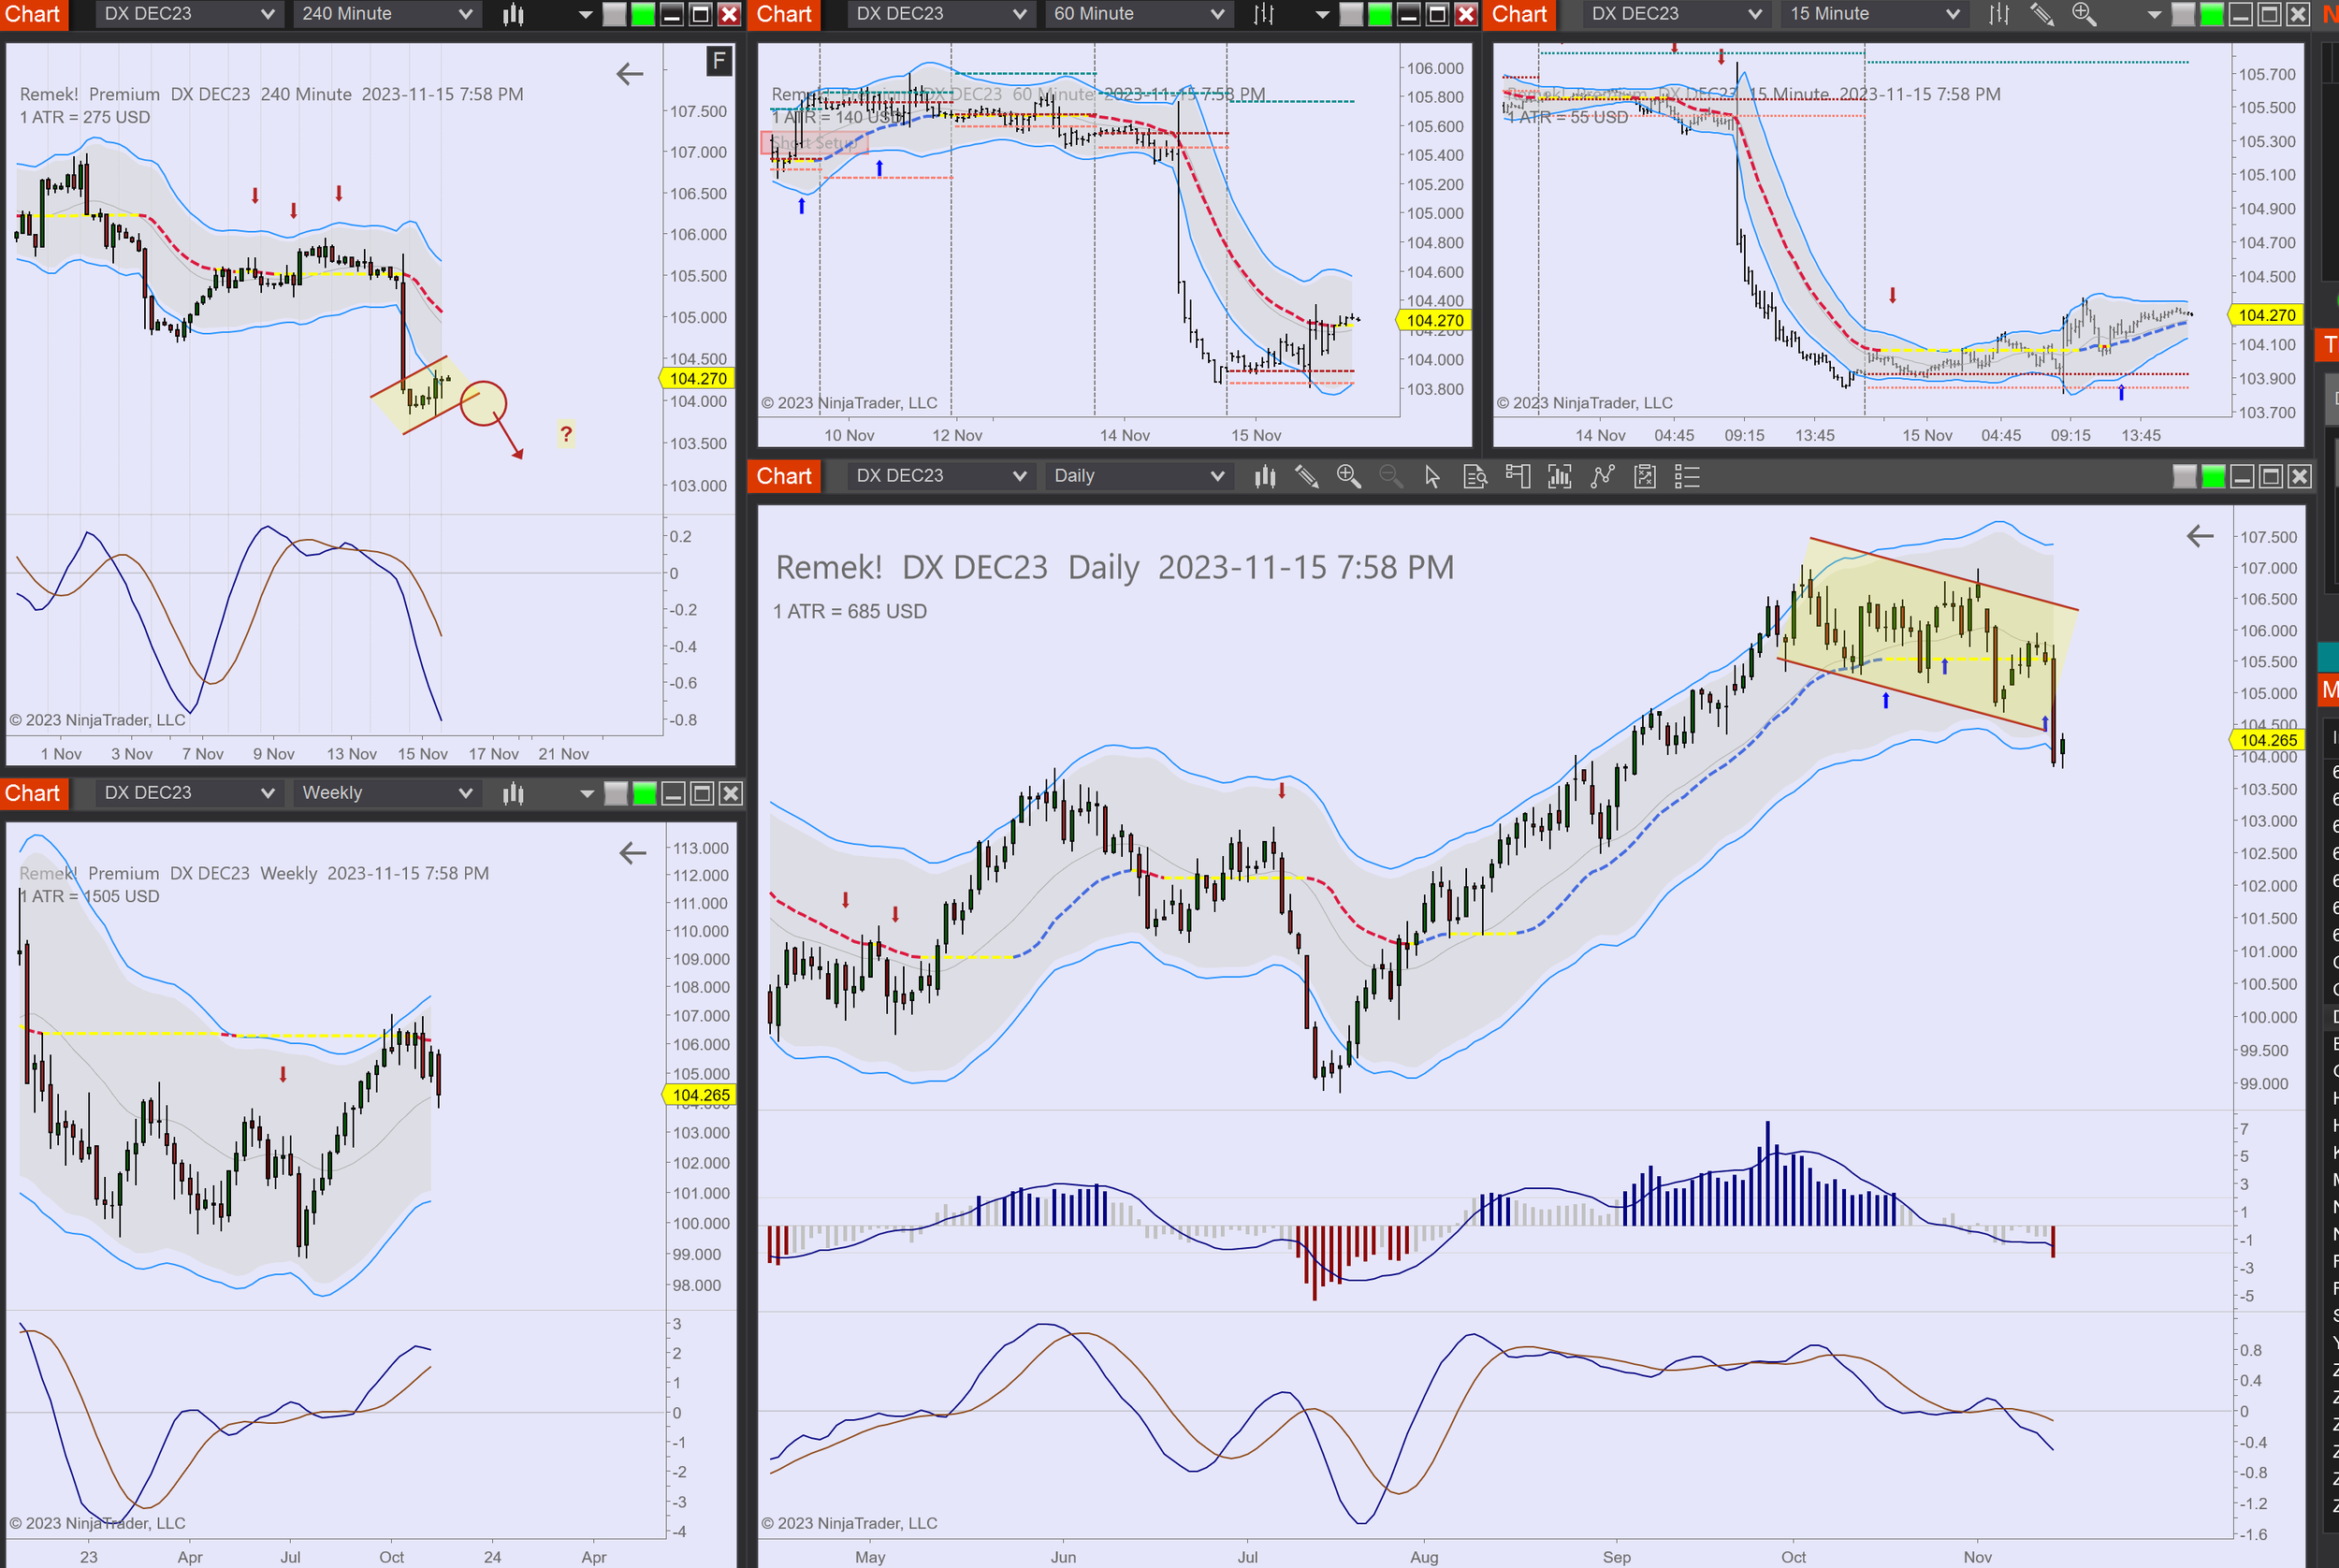Select cursor pointer tool on Daily chart

(x=1432, y=476)
